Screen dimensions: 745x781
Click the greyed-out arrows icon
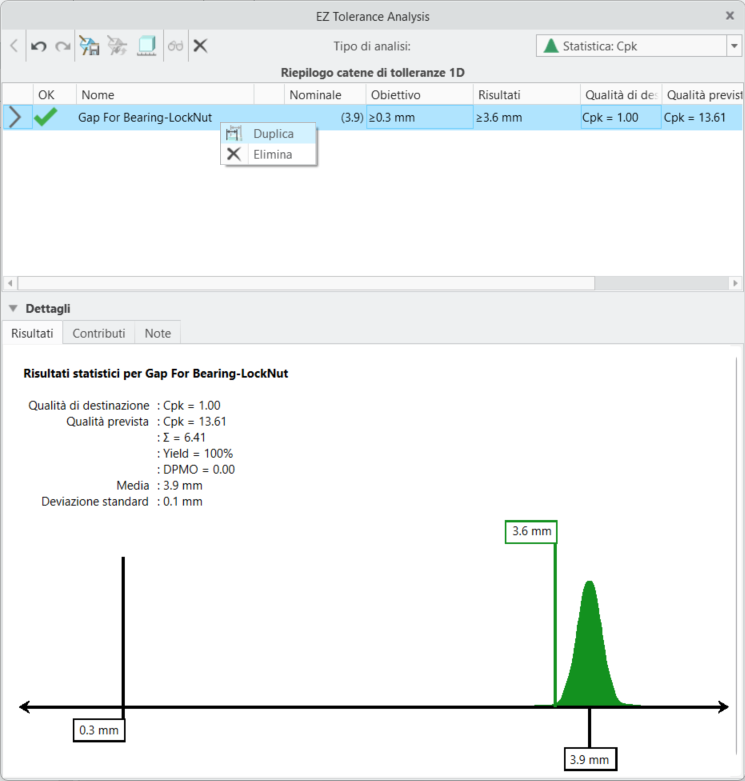[x=118, y=46]
